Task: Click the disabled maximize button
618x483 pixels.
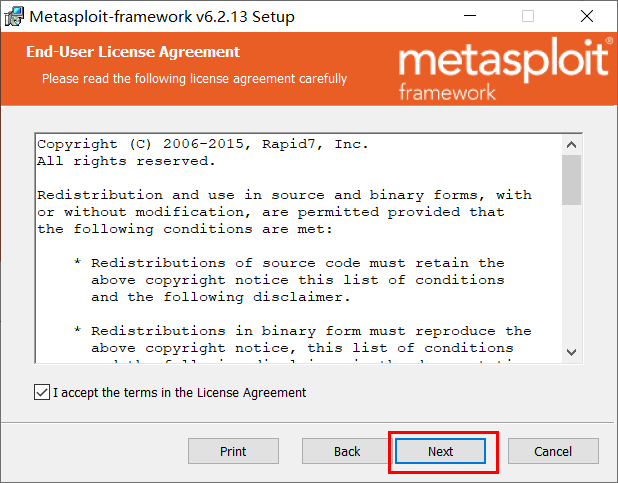Action: click(x=528, y=16)
